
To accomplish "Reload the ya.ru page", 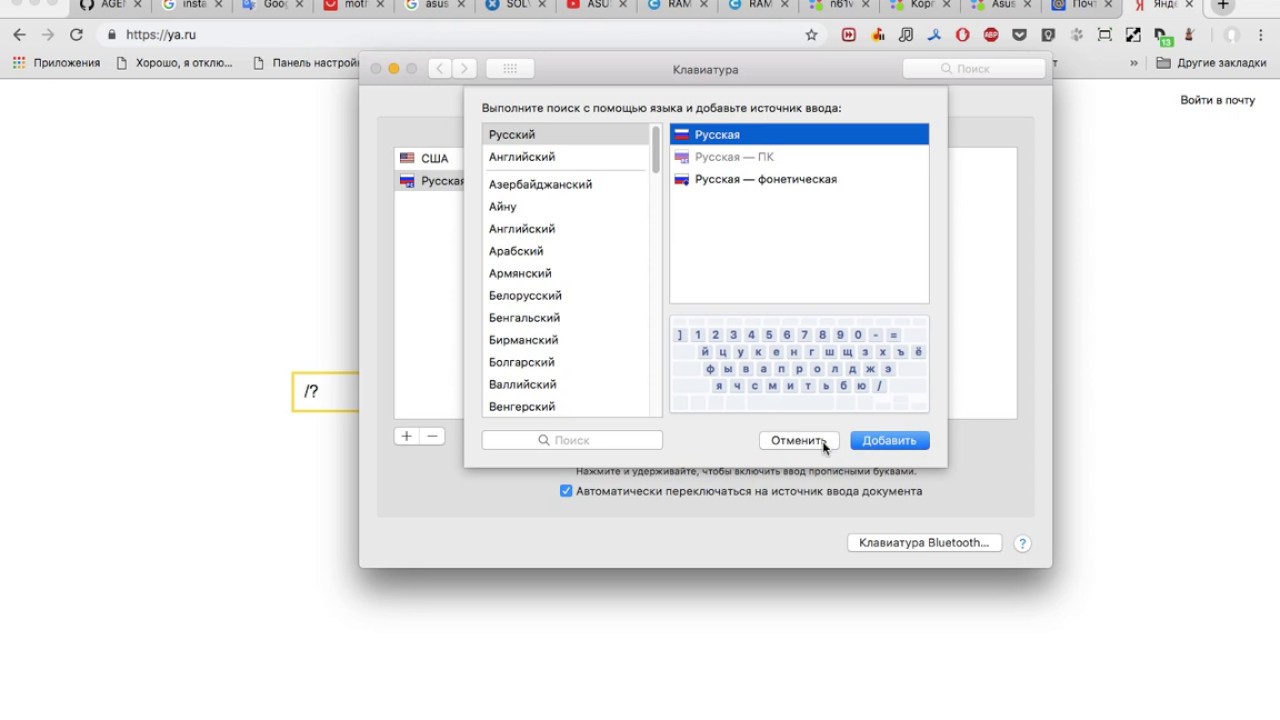I will [x=76, y=35].
